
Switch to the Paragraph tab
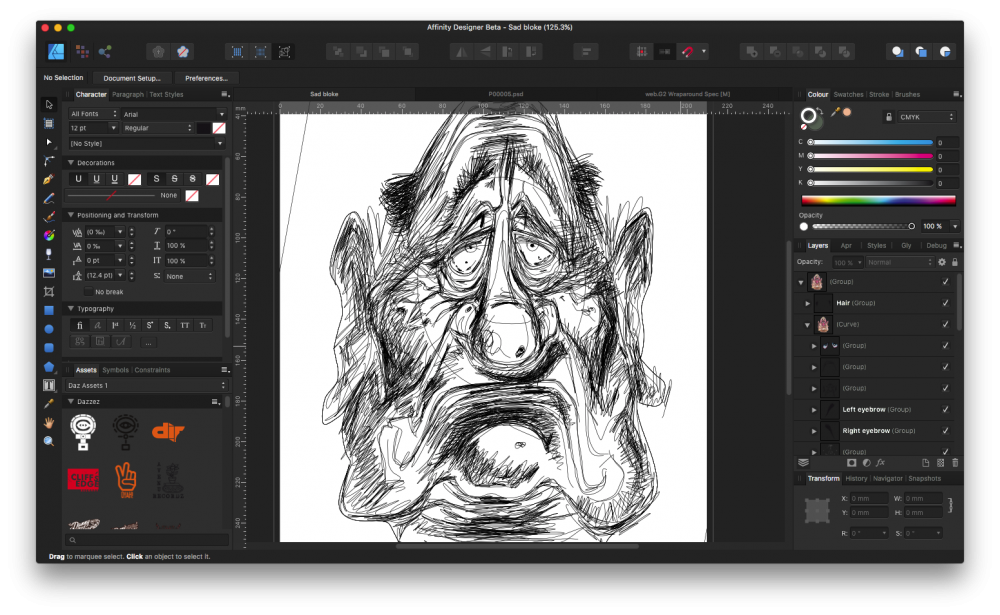[x=130, y=94]
